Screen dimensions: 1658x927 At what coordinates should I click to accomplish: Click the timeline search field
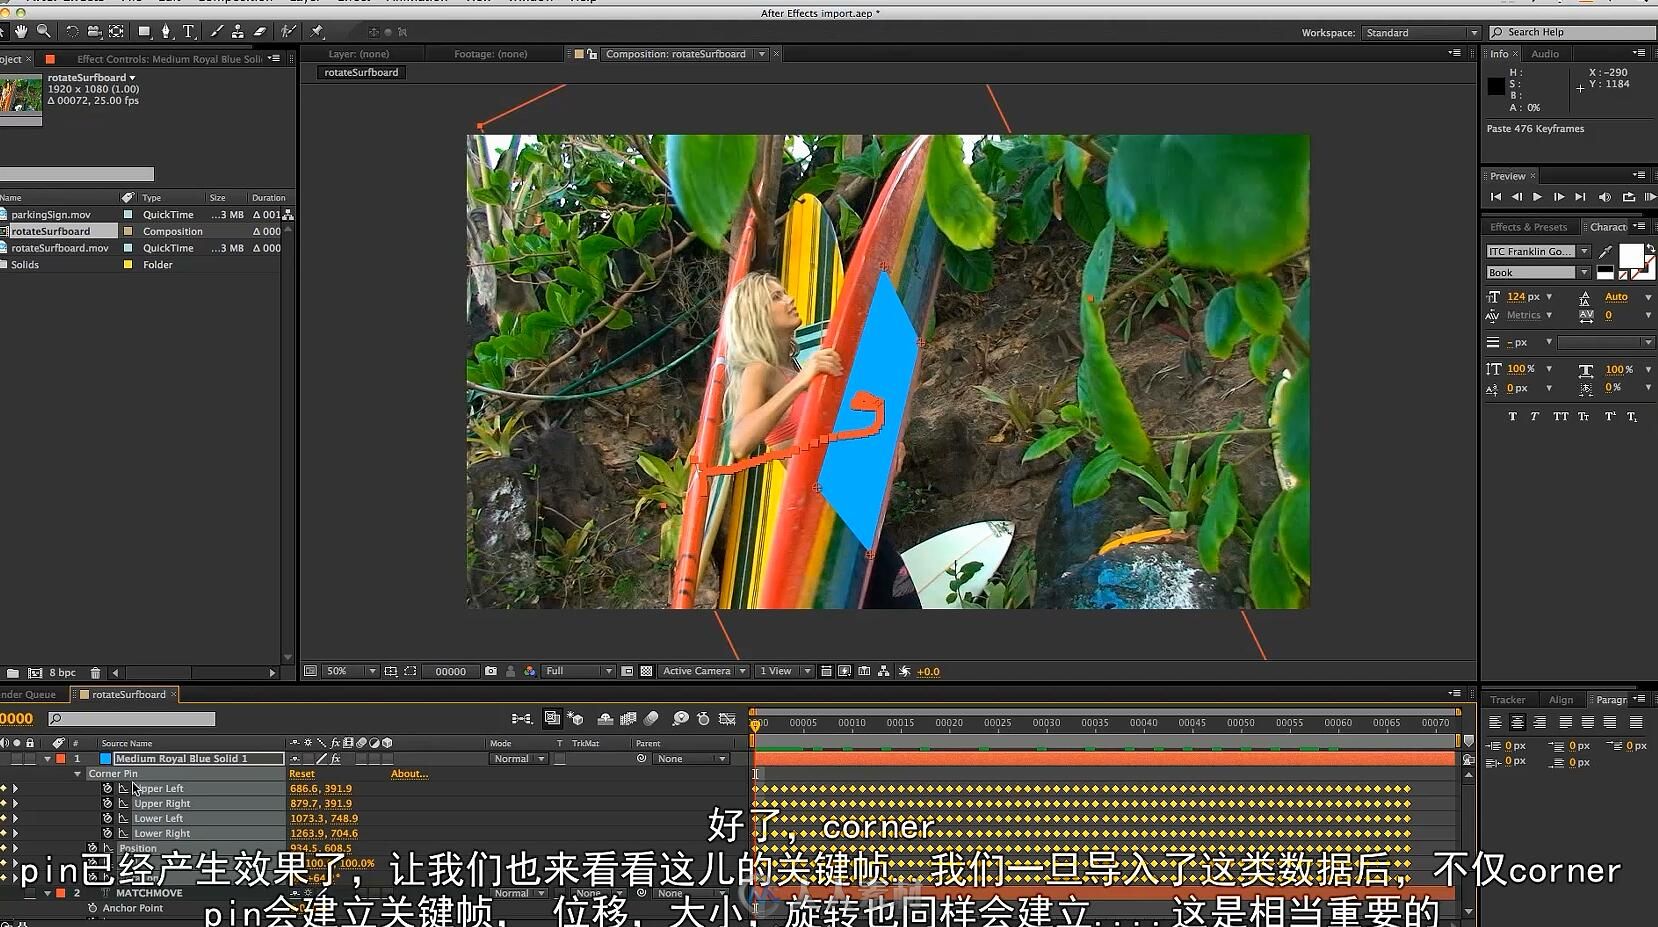(131, 719)
